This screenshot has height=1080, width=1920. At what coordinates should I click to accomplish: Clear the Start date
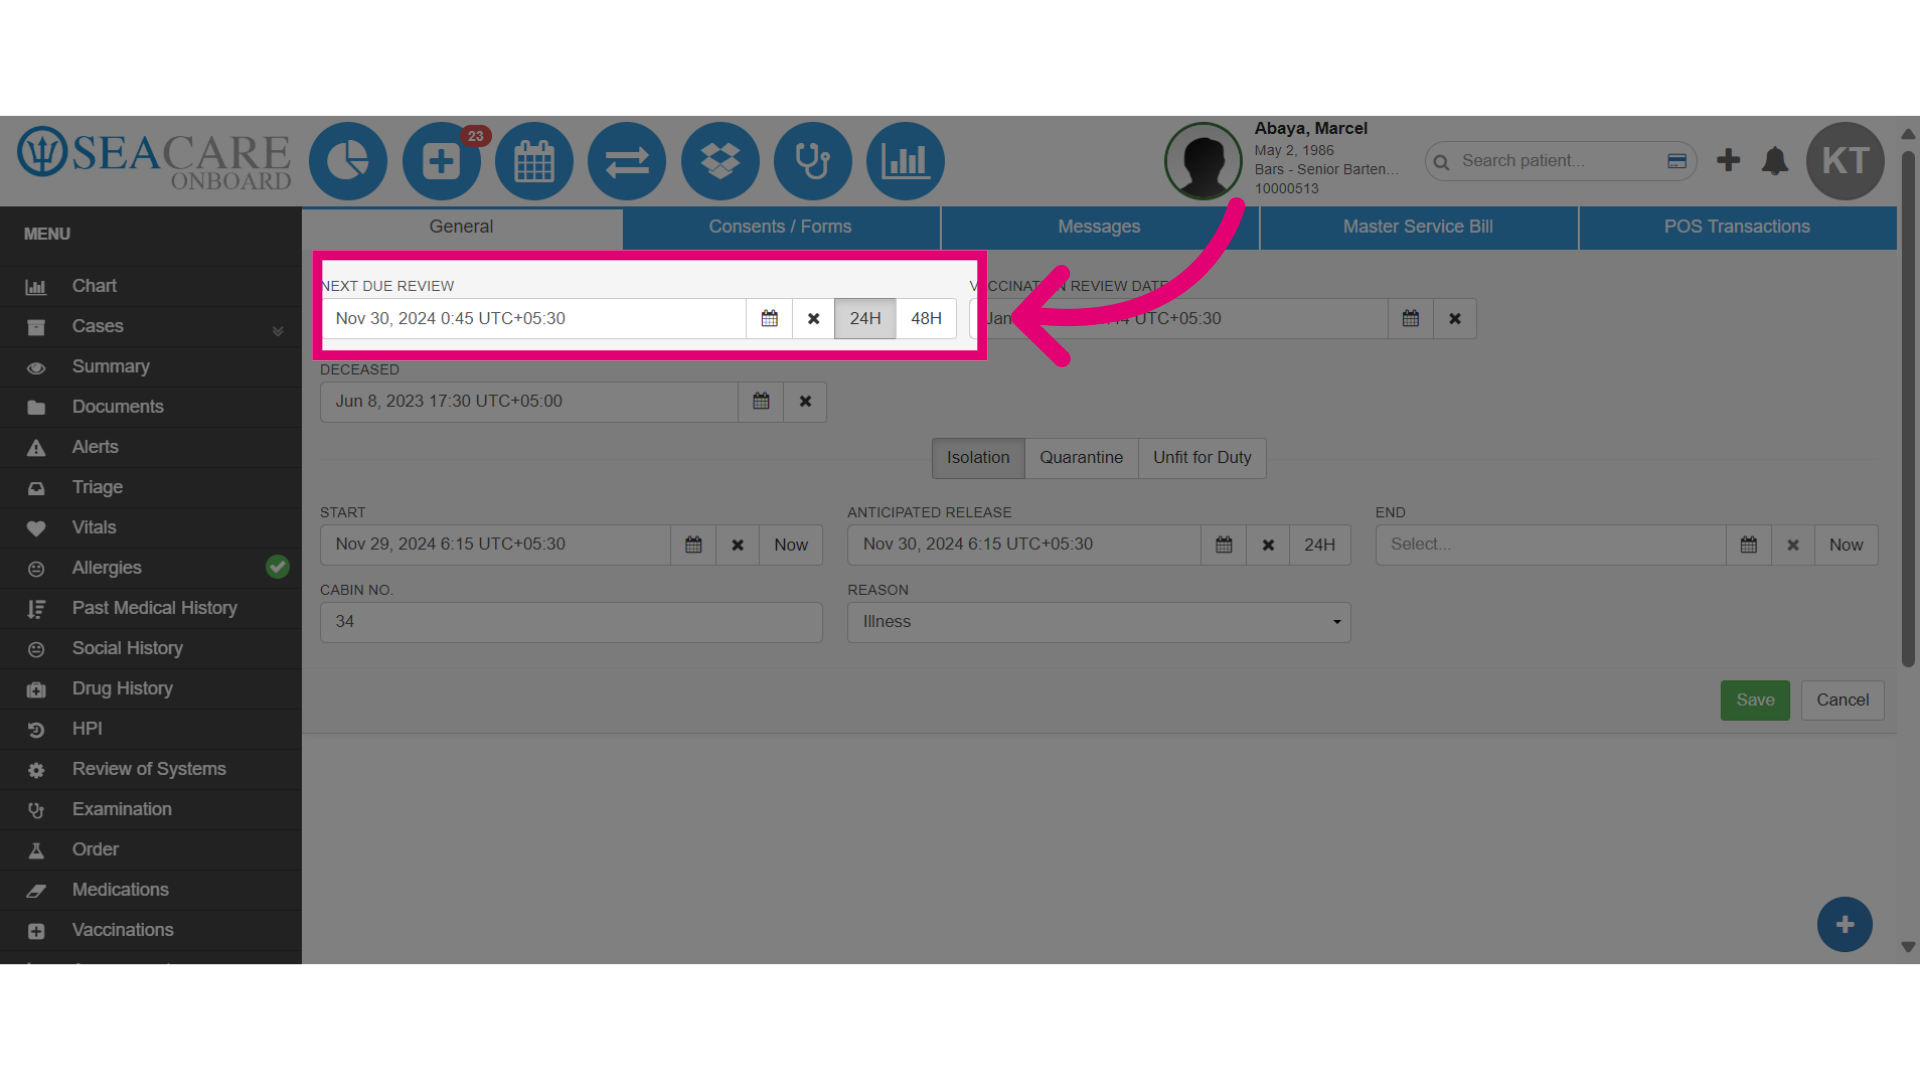point(737,545)
